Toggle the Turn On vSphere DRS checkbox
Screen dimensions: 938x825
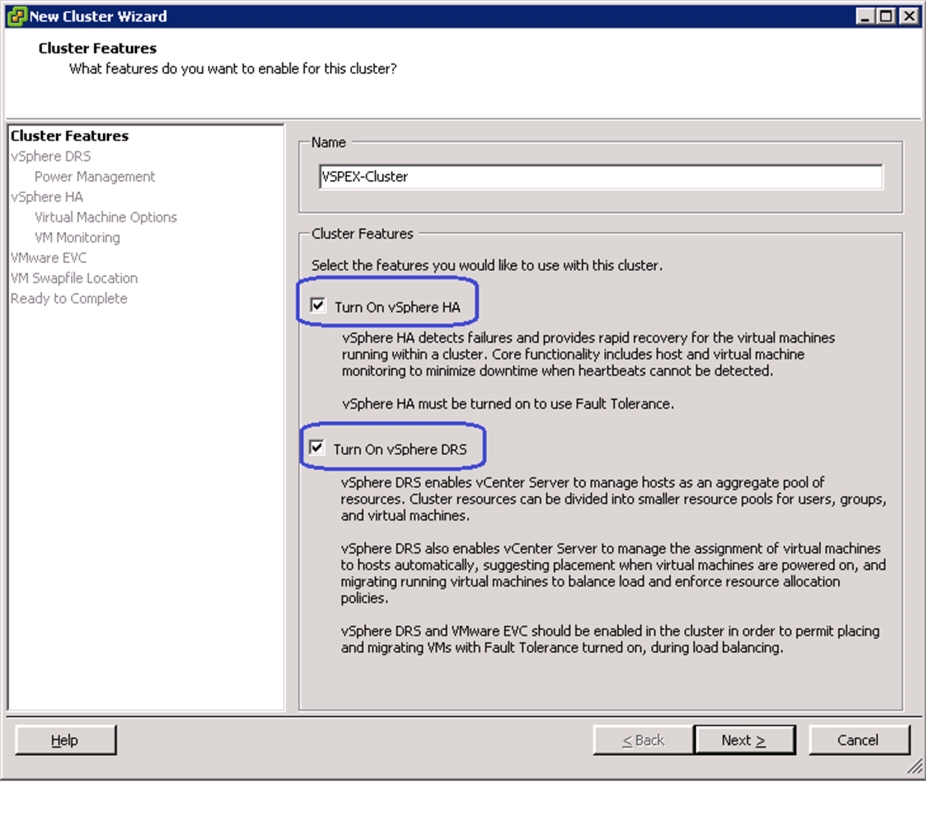pos(316,447)
